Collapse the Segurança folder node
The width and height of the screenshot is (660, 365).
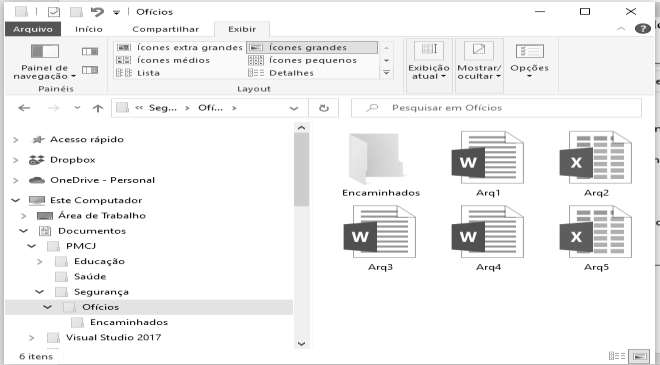[40, 292]
